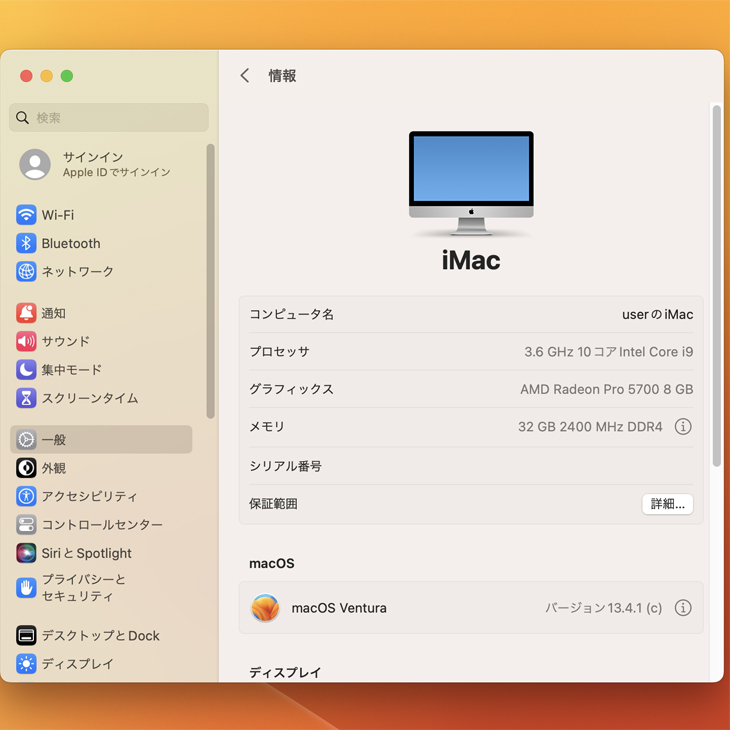The image size is (730, 730).
Task: Open the アクセシビリティ icon
Action: tap(26, 496)
